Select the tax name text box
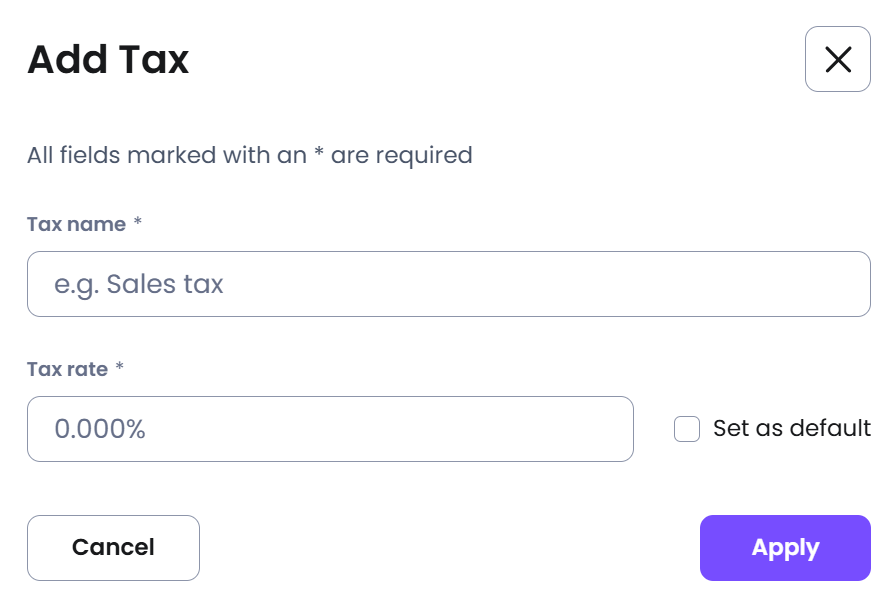894x605 pixels. 449,284
